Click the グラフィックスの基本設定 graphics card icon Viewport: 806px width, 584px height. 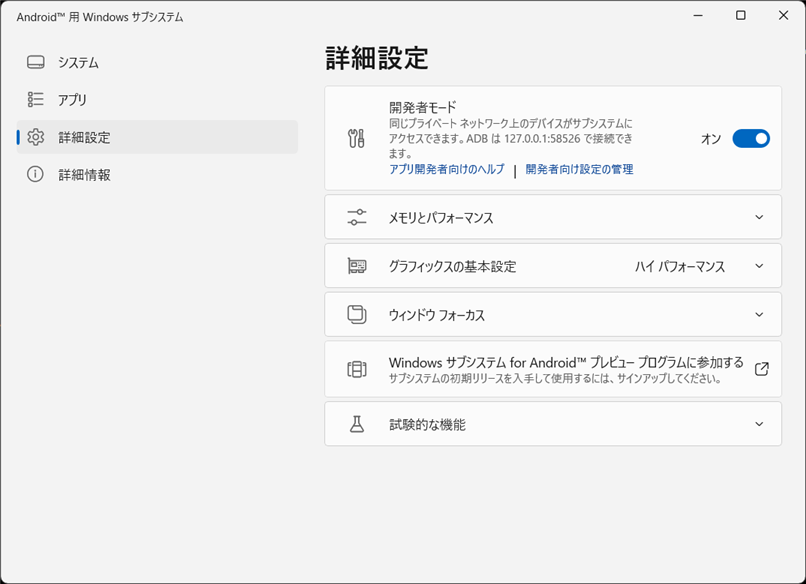click(357, 266)
